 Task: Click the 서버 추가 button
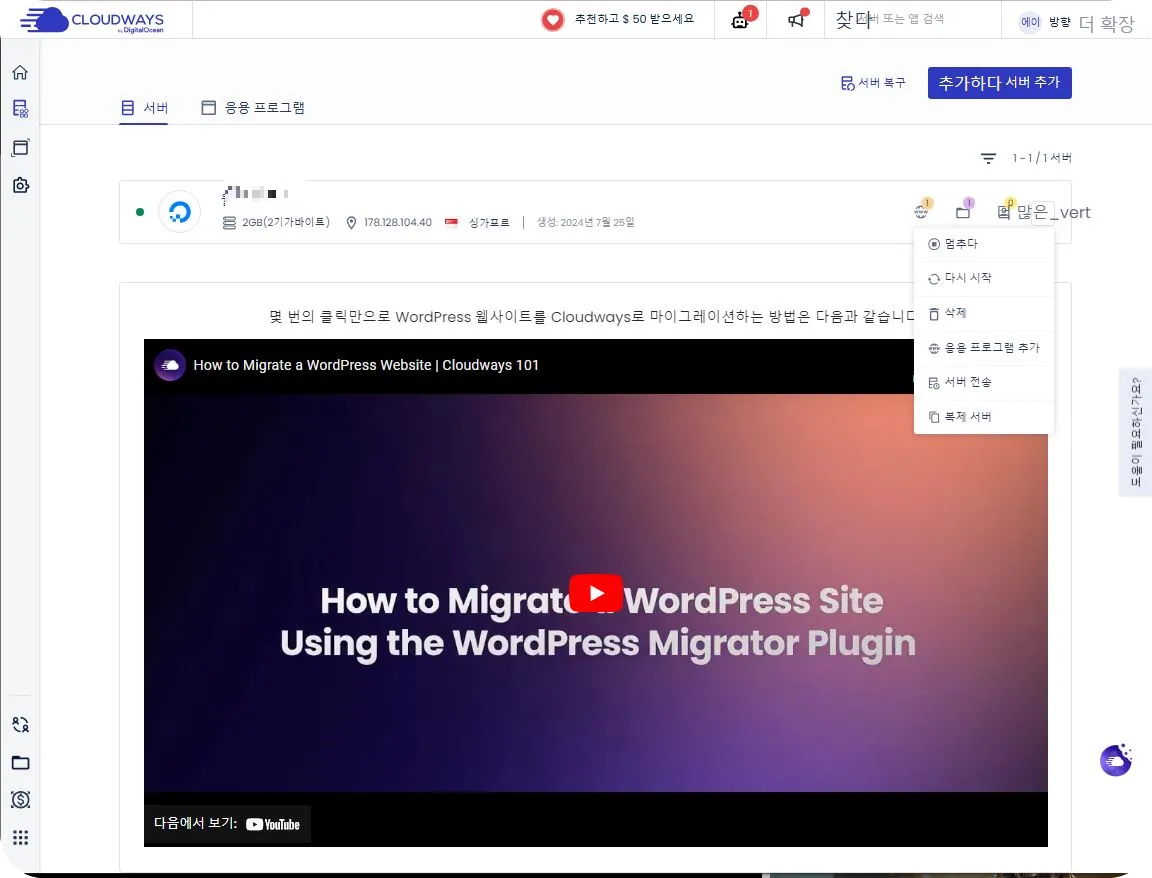pyautogui.click(x=999, y=83)
